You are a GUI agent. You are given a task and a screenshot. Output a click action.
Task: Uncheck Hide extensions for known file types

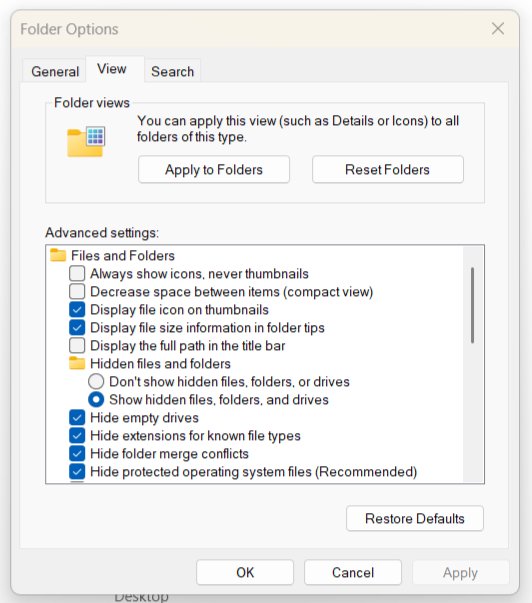(77, 436)
